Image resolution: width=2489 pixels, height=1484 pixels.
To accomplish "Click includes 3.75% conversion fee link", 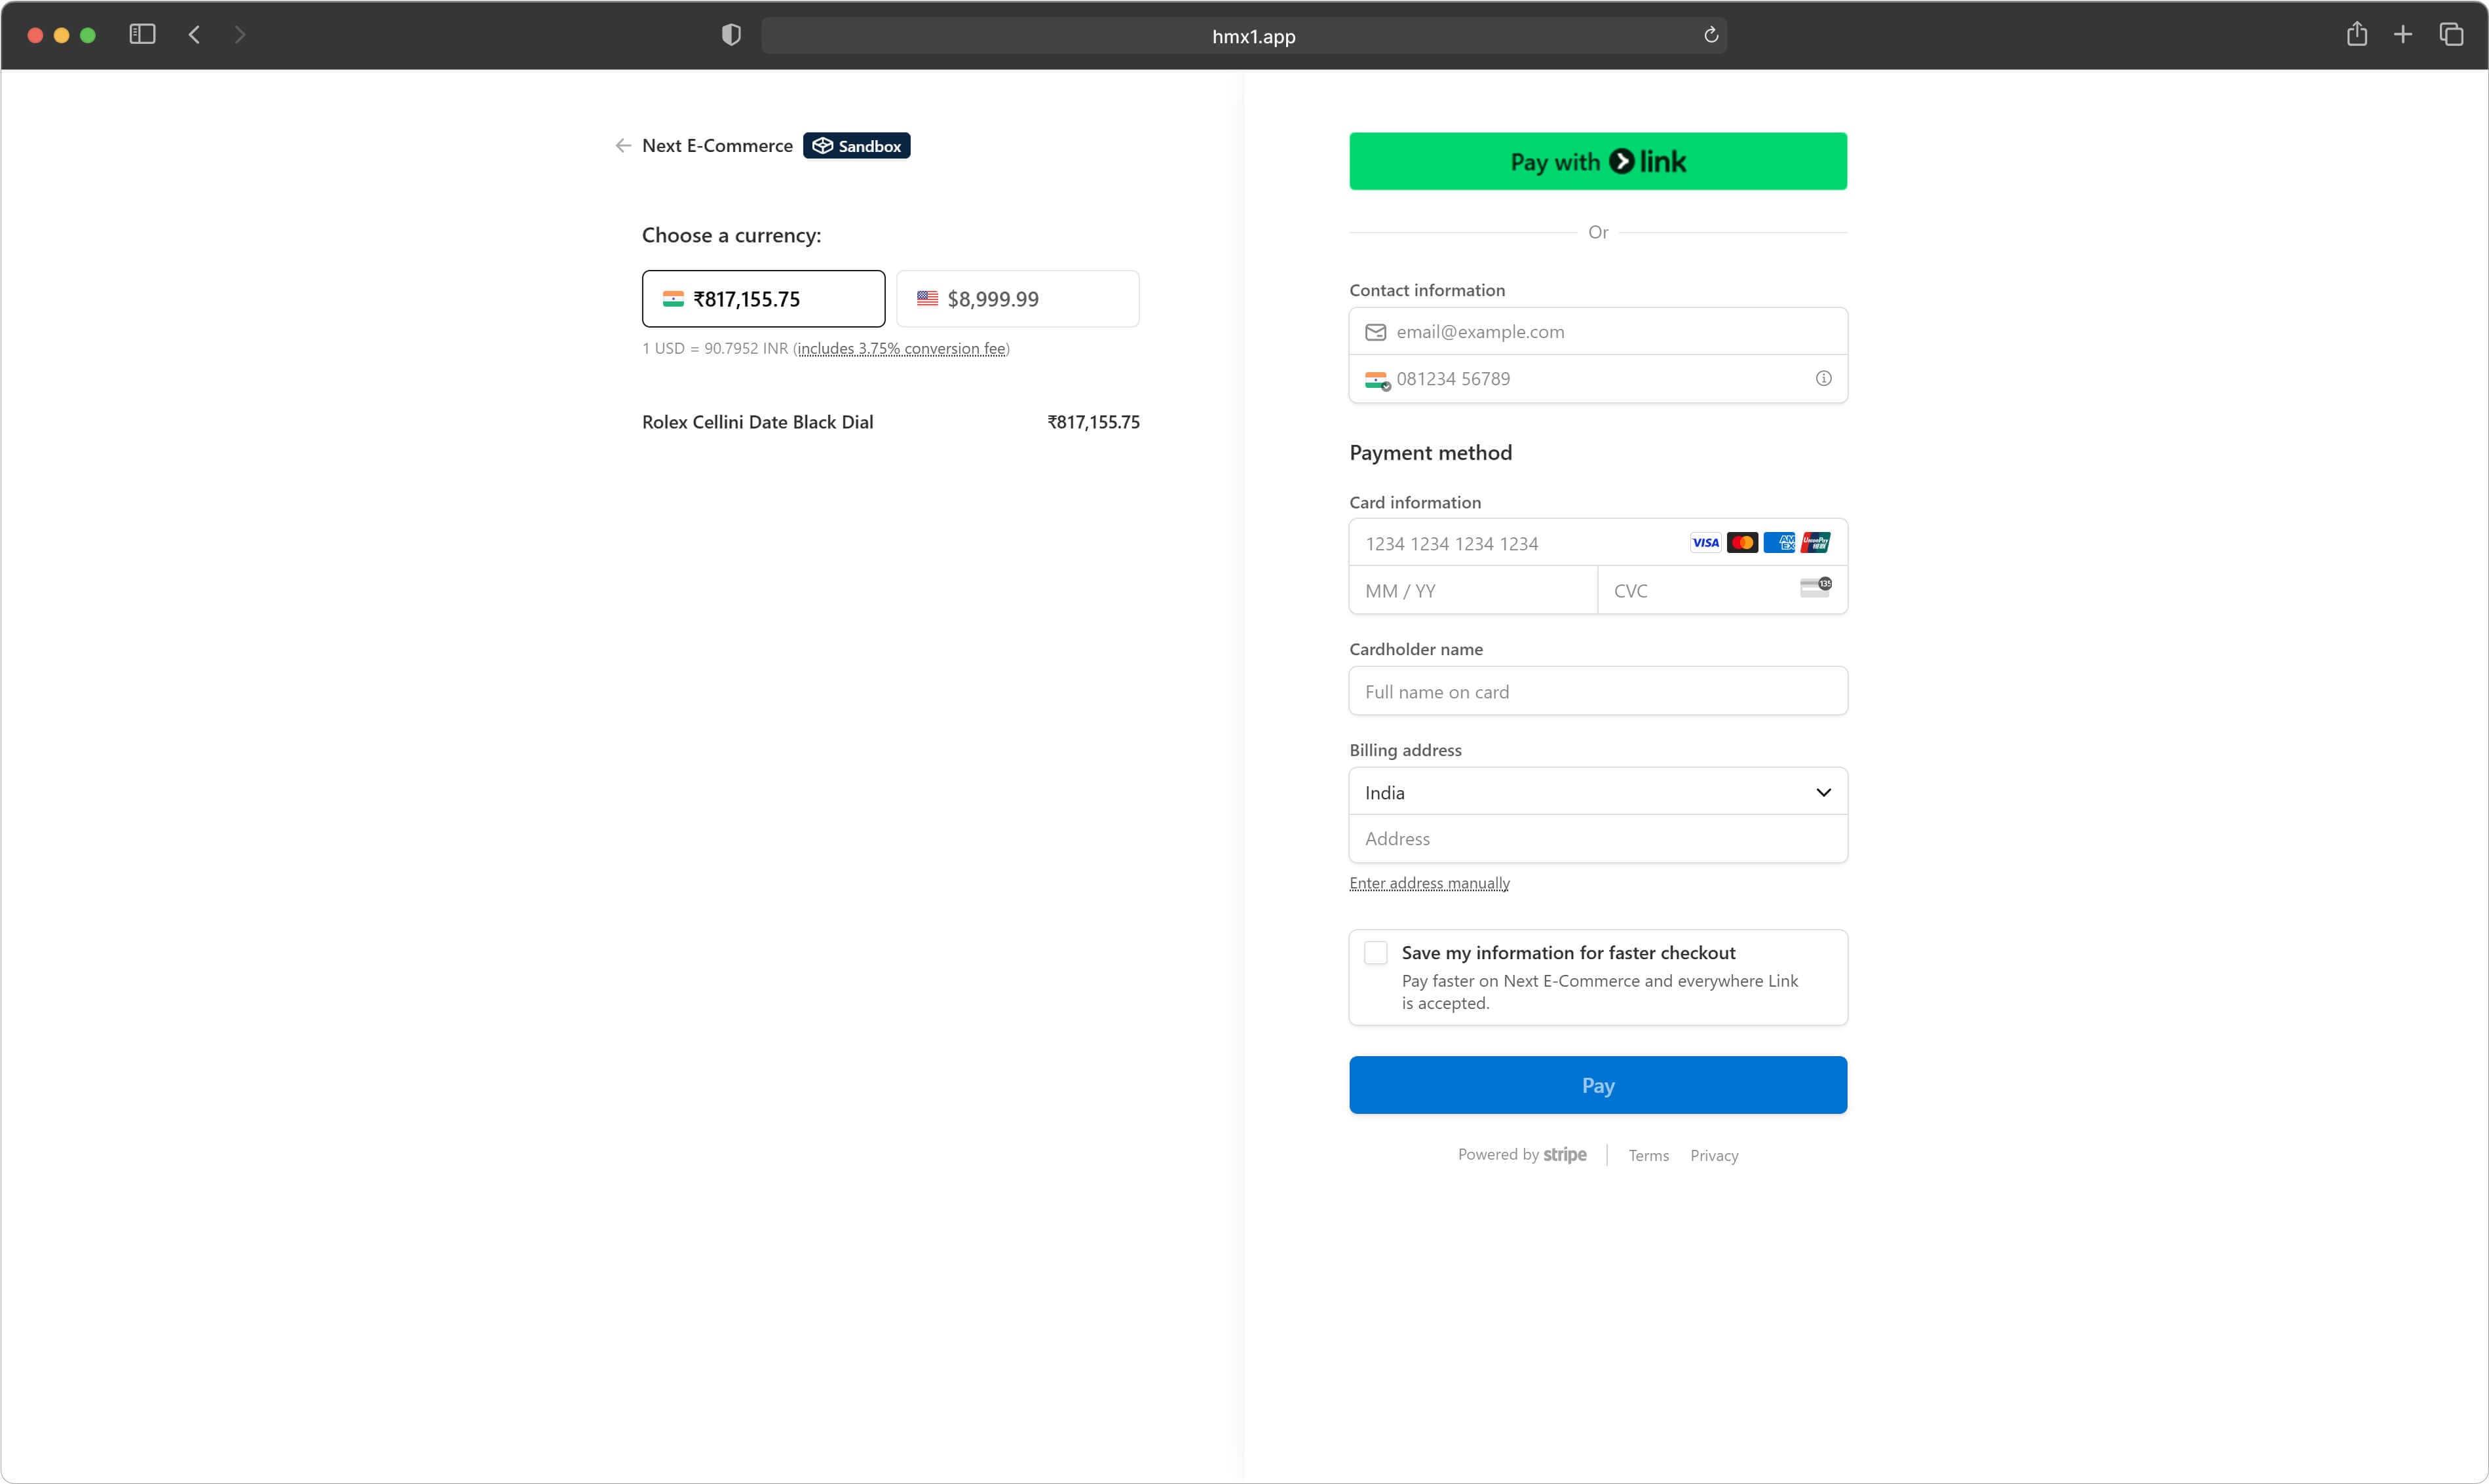I will pyautogui.click(x=901, y=349).
